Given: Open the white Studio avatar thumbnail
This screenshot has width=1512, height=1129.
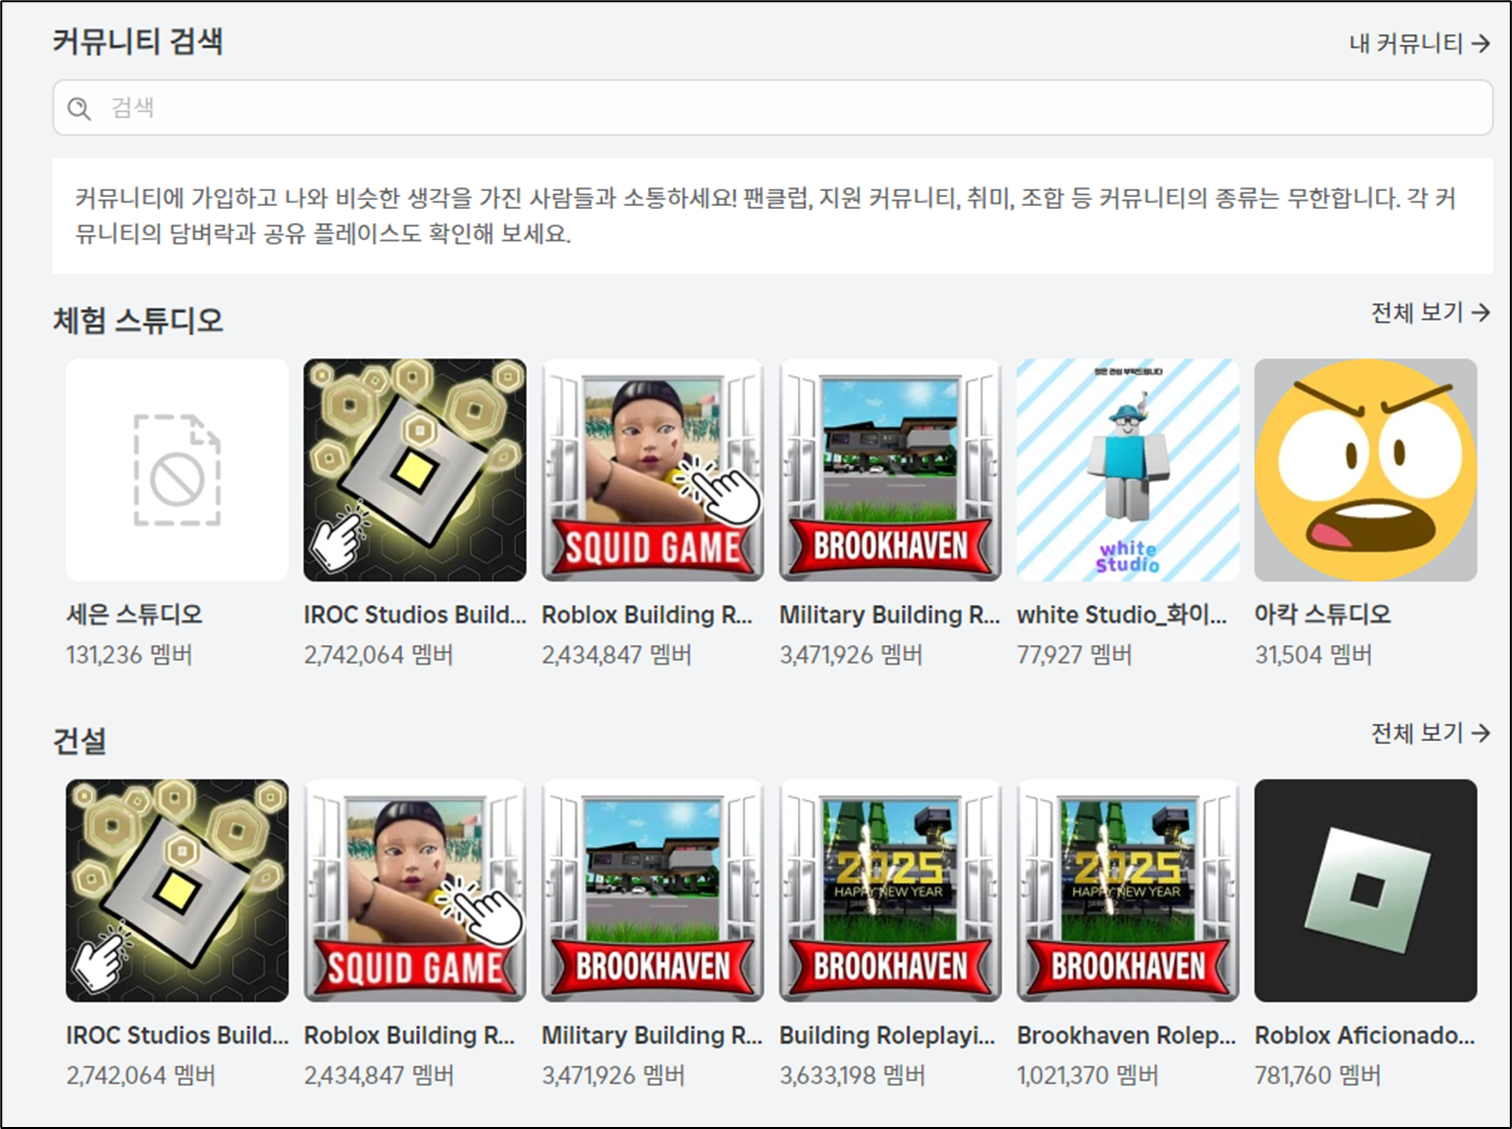Looking at the screenshot, I should pos(1128,470).
